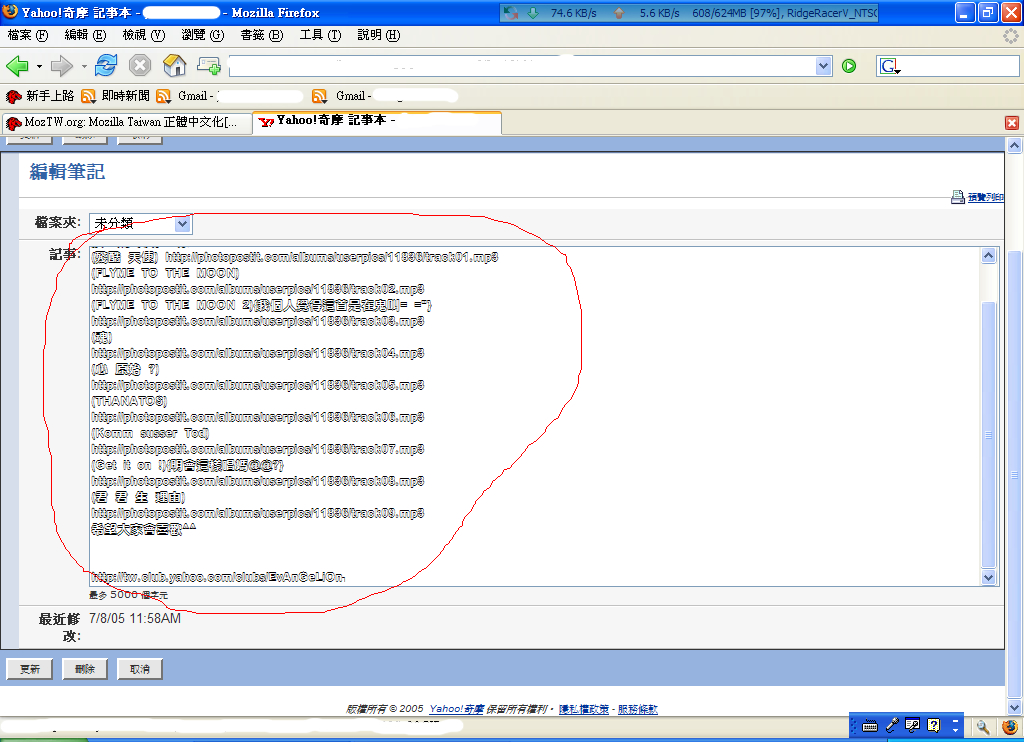Click the note textarea scroll-down arrow

pyautogui.click(x=988, y=577)
